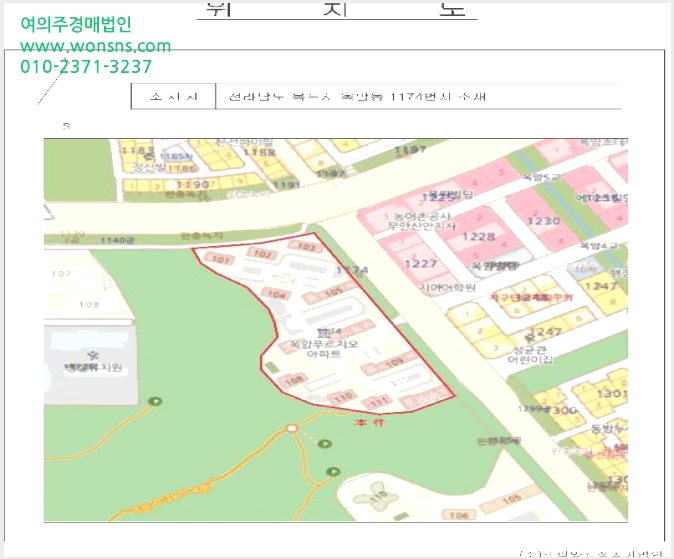Click the 성균관 어린이집 label
674x559 pixels.
pos(530,354)
